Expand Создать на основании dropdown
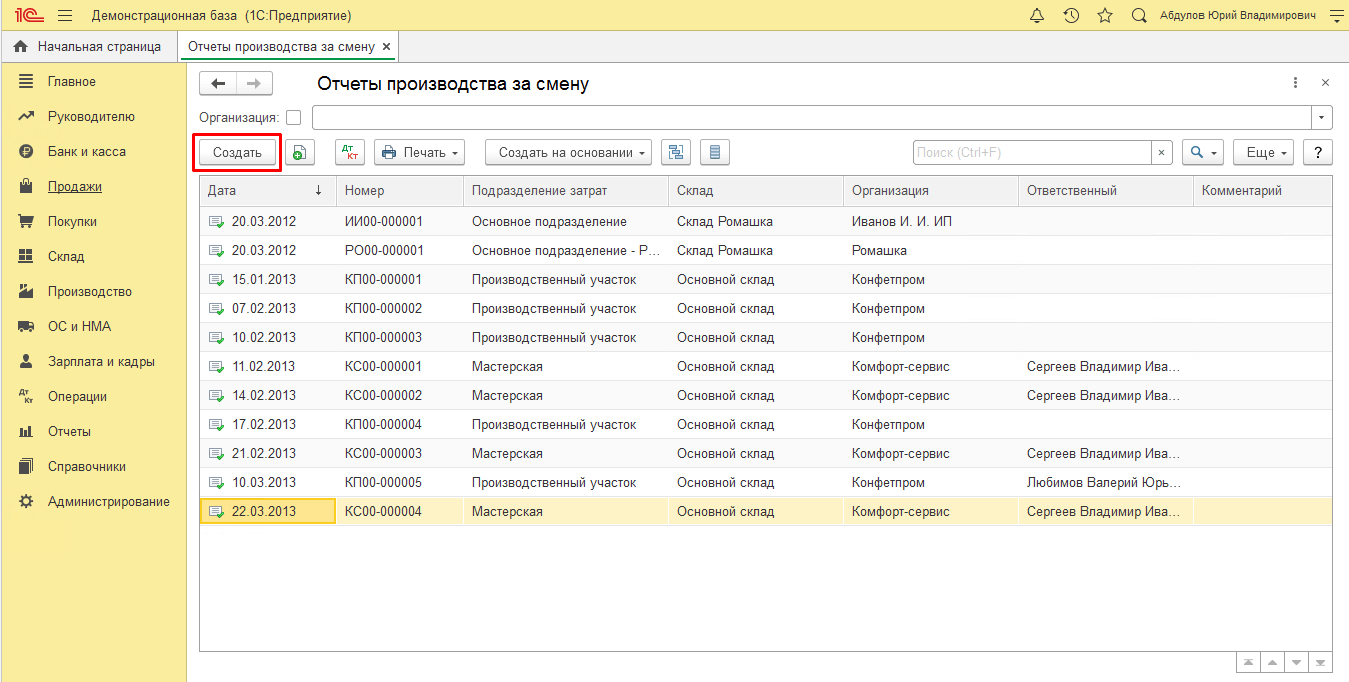1349x682 pixels. coord(568,152)
